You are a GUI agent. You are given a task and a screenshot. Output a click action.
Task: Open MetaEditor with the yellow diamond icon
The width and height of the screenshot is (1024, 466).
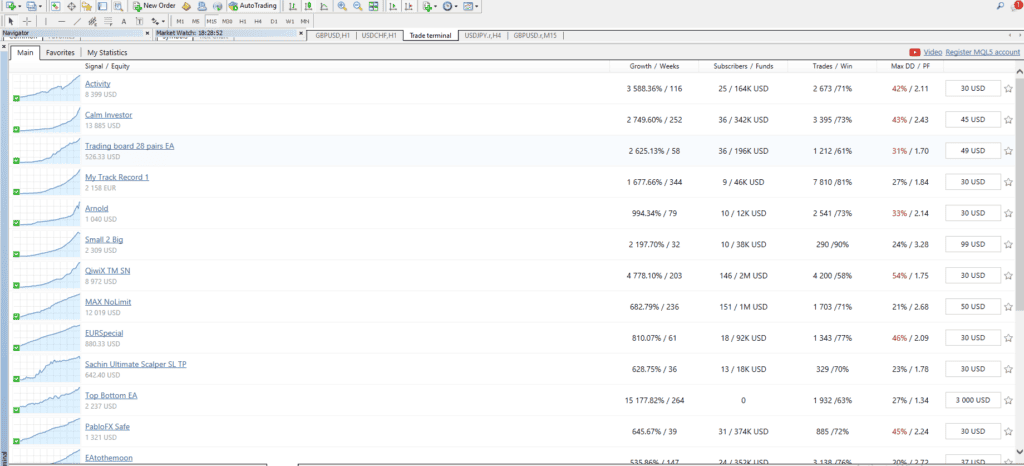pos(186,6)
